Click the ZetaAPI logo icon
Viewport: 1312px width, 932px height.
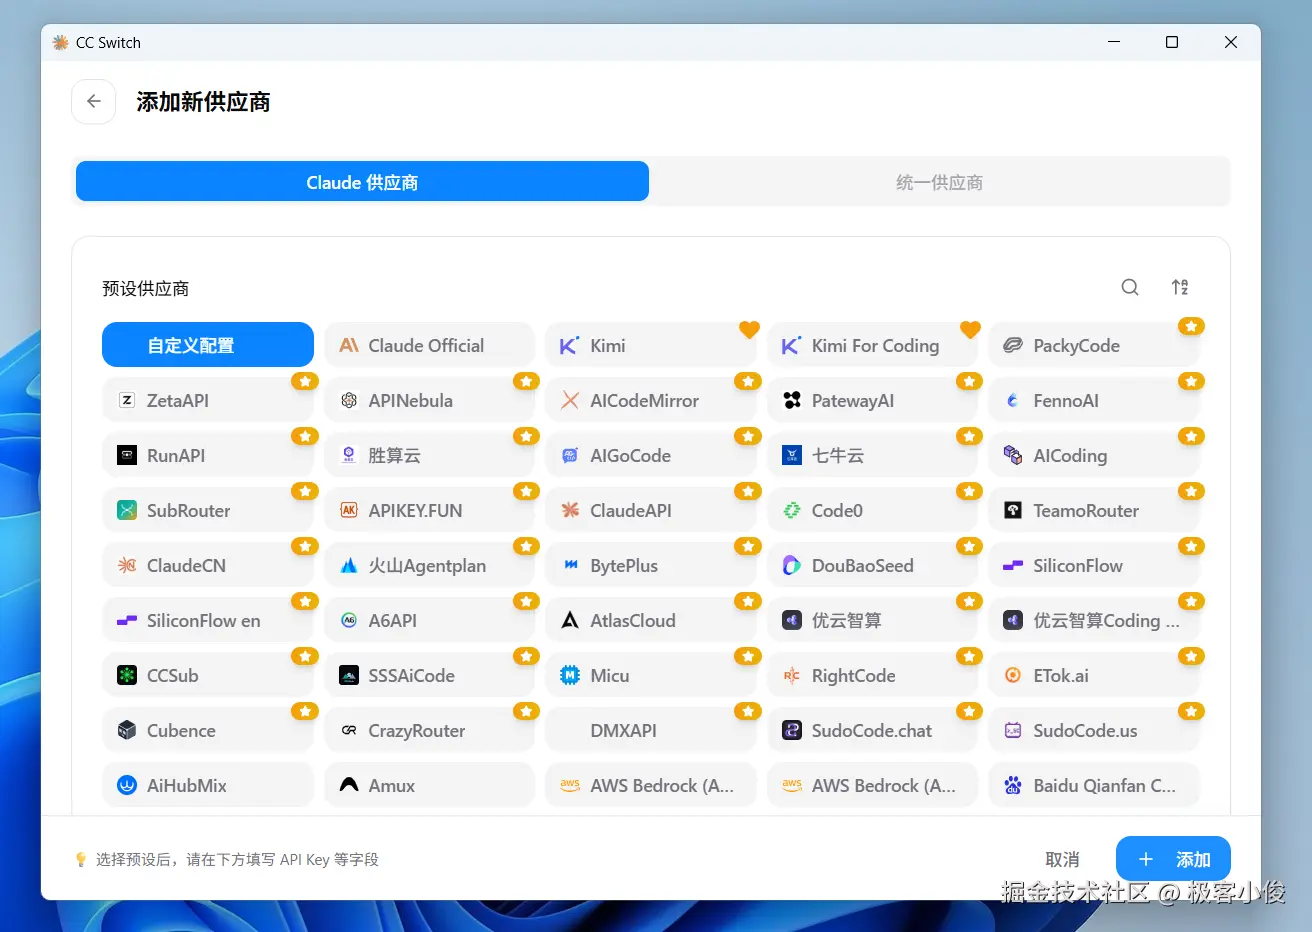coord(127,400)
